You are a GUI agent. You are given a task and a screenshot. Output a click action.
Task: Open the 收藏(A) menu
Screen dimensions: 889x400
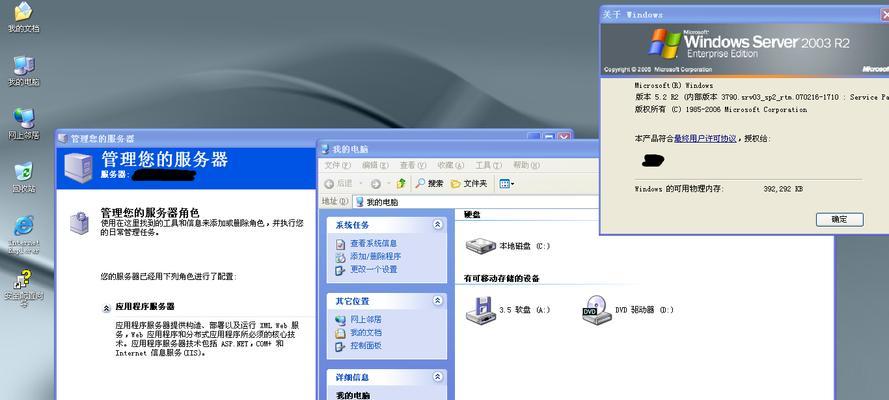(x=450, y=165)
